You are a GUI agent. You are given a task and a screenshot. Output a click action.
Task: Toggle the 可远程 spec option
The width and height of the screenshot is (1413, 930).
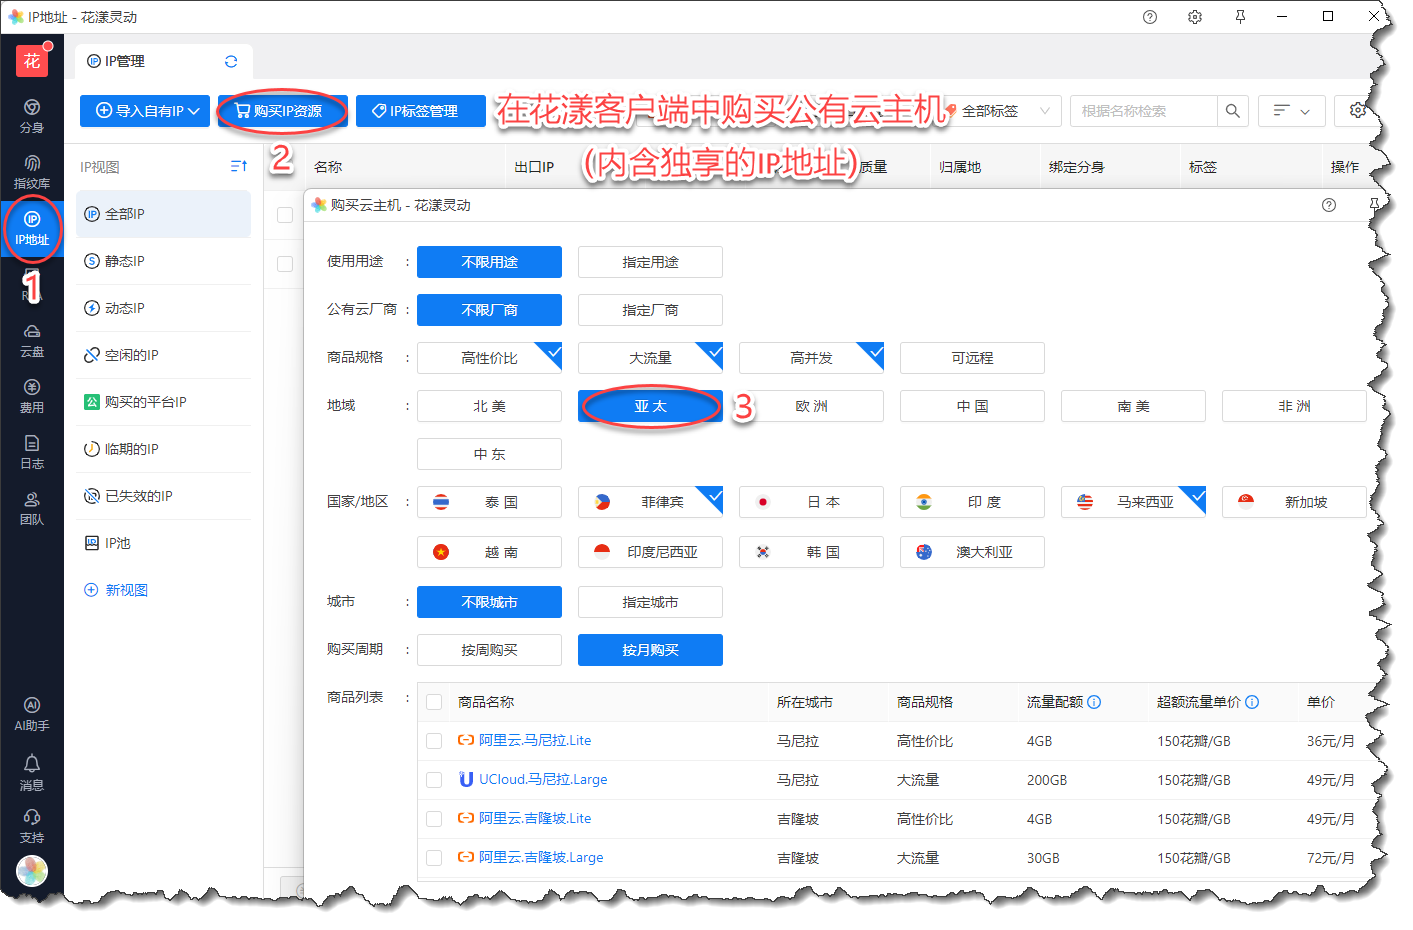[972, 358]
